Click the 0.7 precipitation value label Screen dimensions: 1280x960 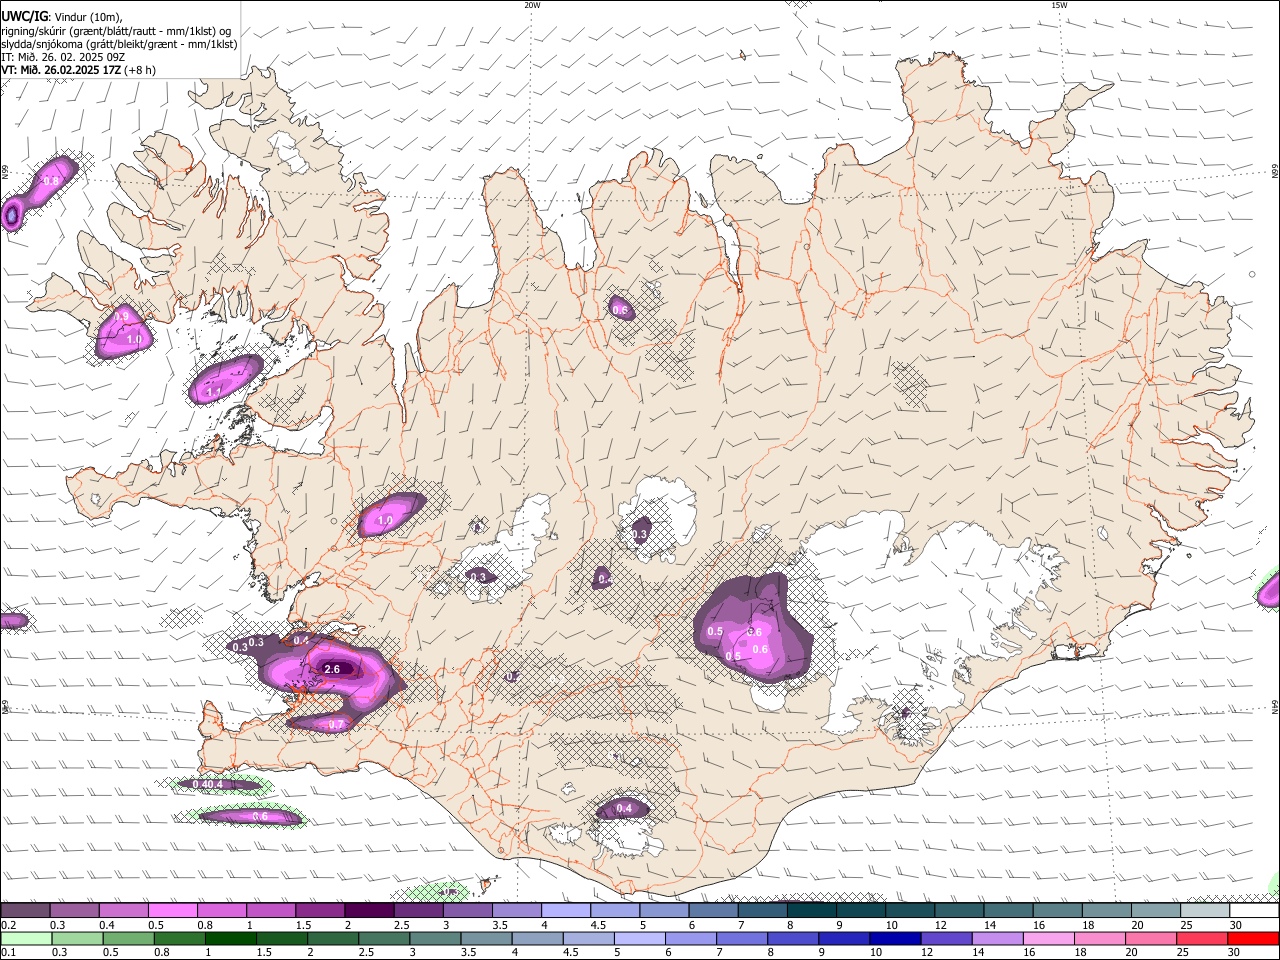tap(336, 724)
